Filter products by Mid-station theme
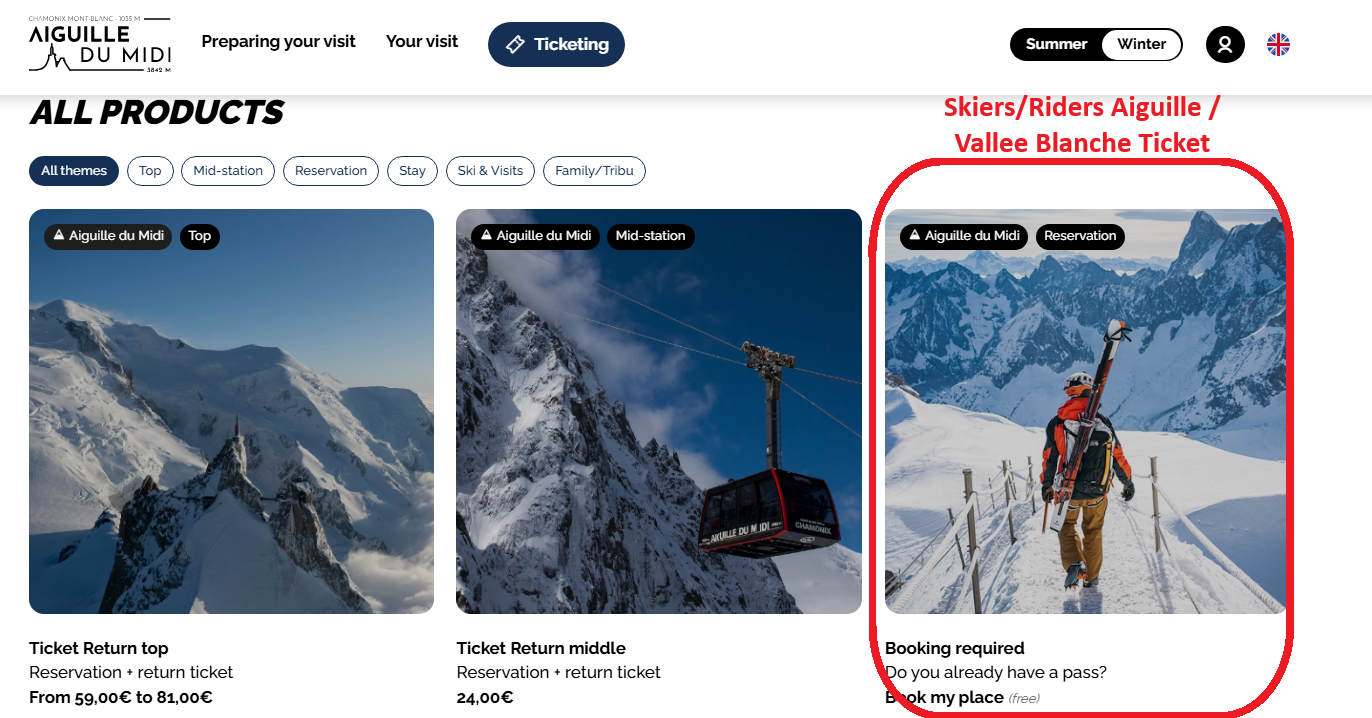Image resolution: width=1372 pixels, height=718 pixels. 228,171
